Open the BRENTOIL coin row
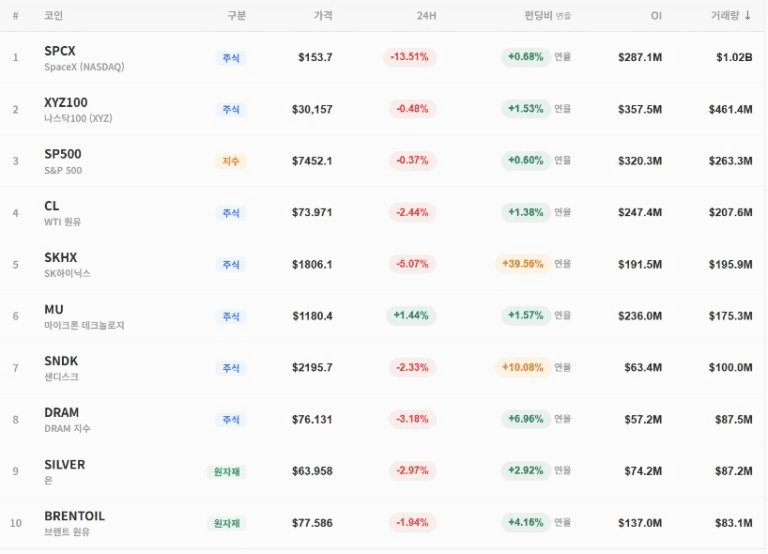 click(382, 523)
